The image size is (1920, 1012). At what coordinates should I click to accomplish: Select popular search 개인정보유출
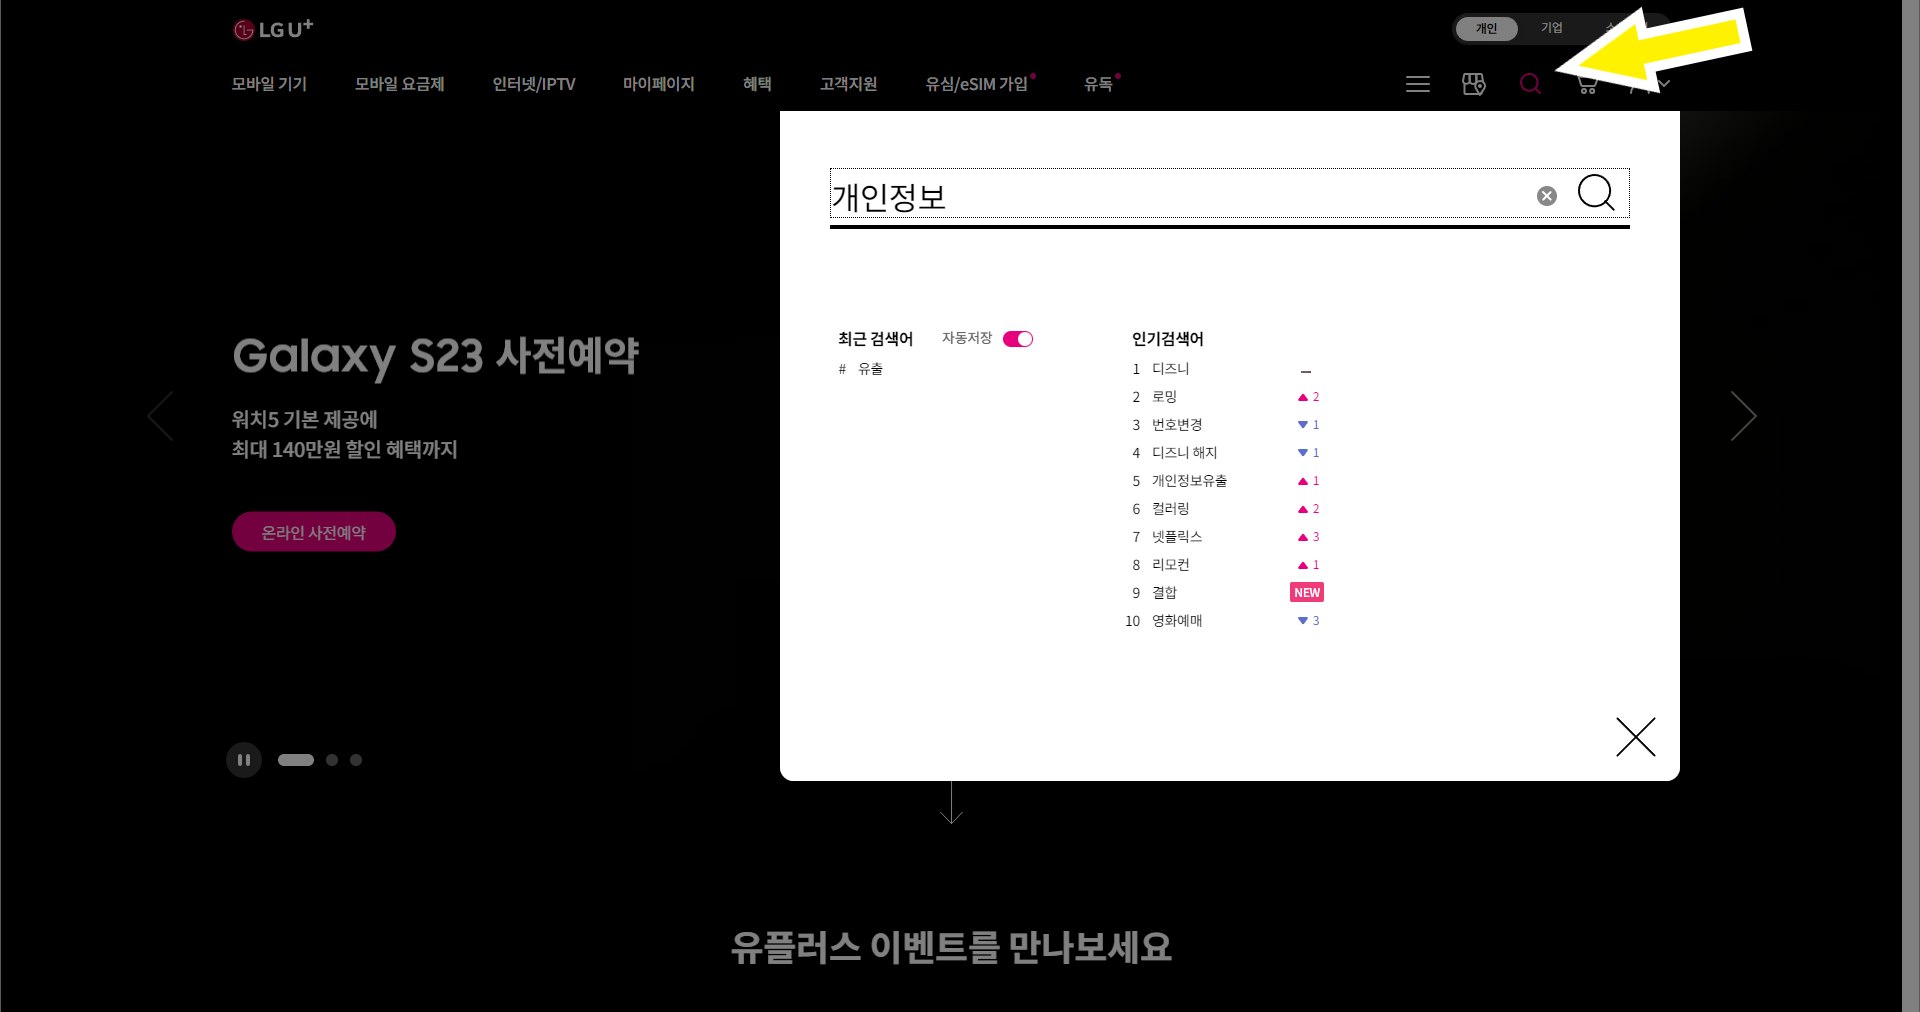(x=1189, y=481)
